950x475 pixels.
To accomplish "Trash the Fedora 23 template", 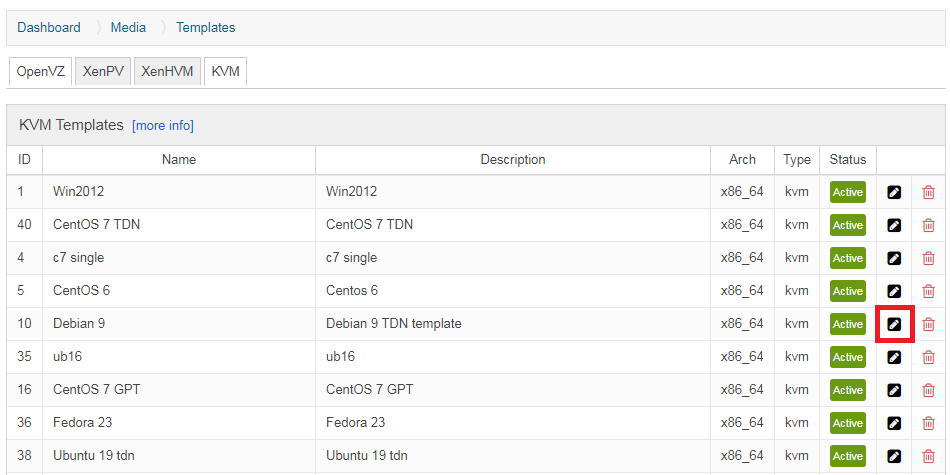I will pos(928,423).
